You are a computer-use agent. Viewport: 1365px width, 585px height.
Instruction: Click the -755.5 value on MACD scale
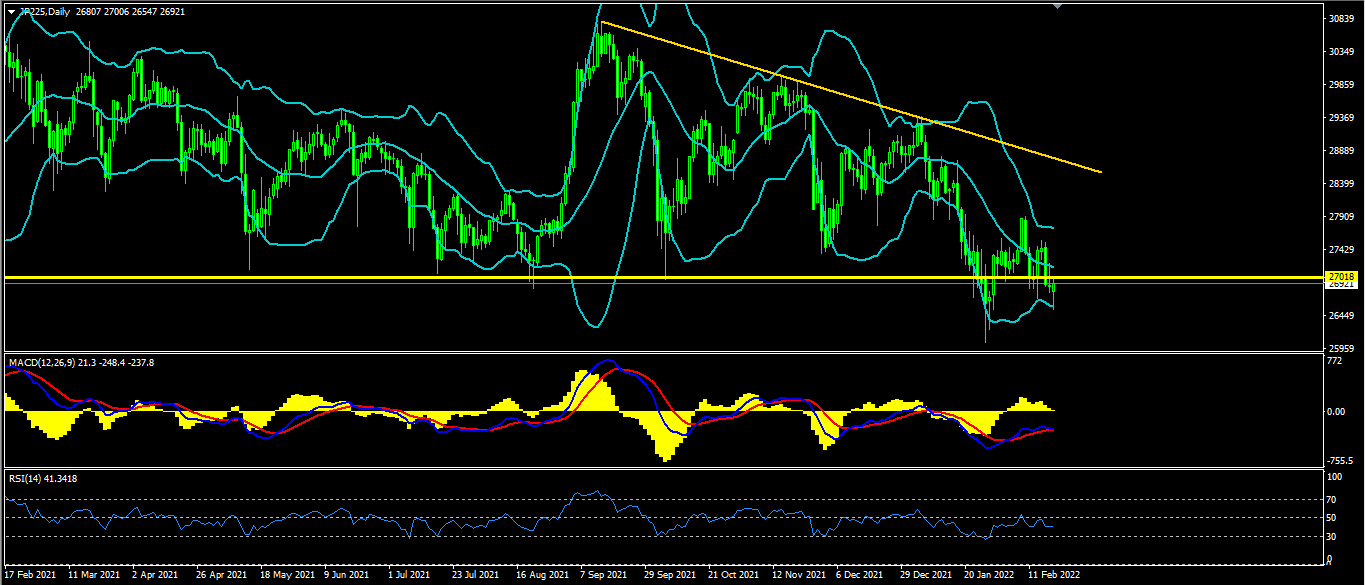coord(1338,461)
